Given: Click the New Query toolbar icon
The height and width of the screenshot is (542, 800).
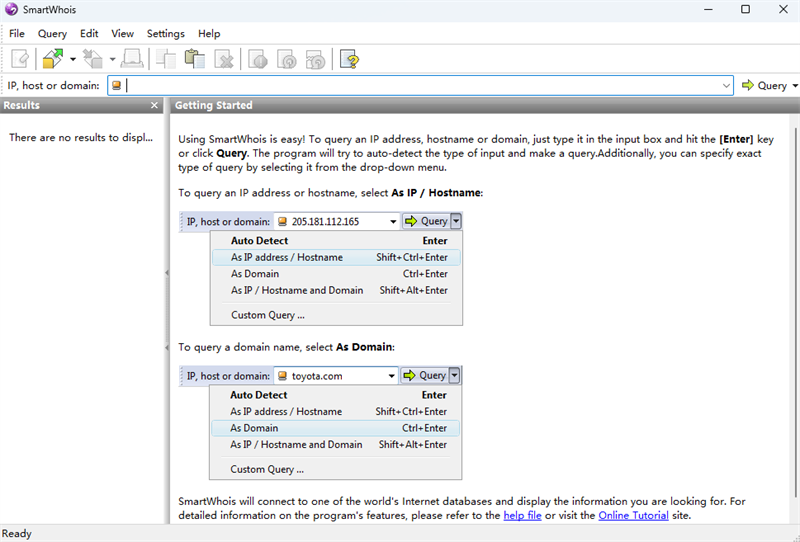Looking at the screenshot, I should (19, 60).
